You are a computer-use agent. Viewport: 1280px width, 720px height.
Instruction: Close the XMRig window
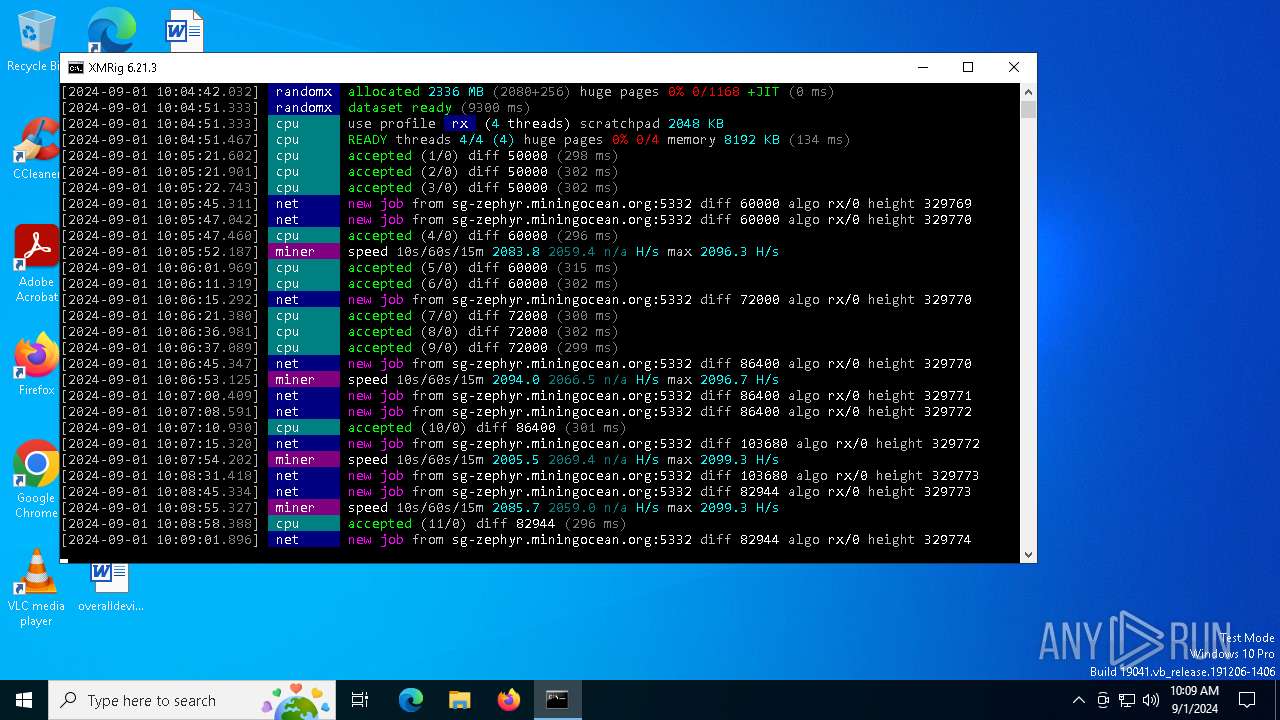[x=1013, y=68]
